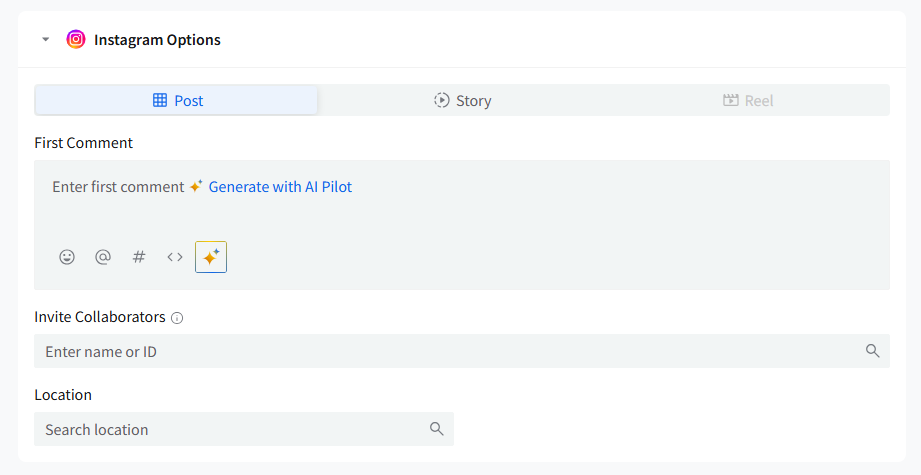The image size is (921, 475).
Task: Click the Instagram Options header title
Action: tap(157, 40)
